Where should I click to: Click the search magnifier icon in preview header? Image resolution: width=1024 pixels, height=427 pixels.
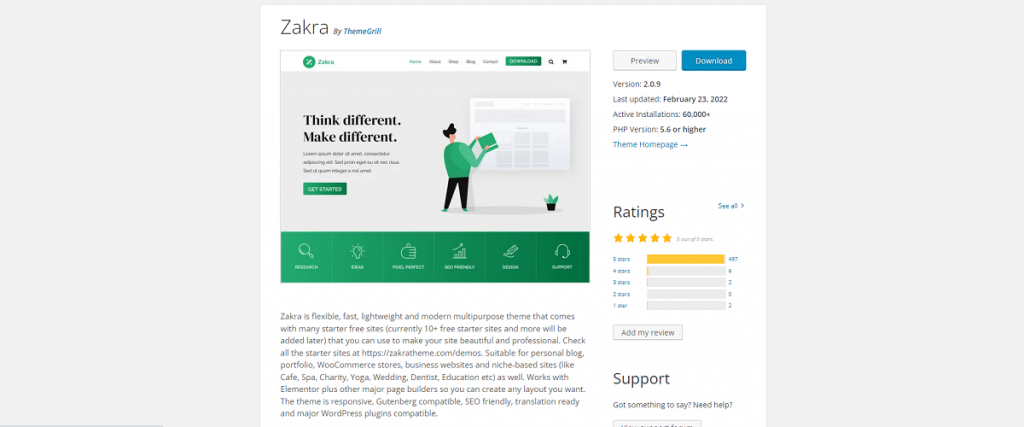pyautogui.click(x=551, y=62)
